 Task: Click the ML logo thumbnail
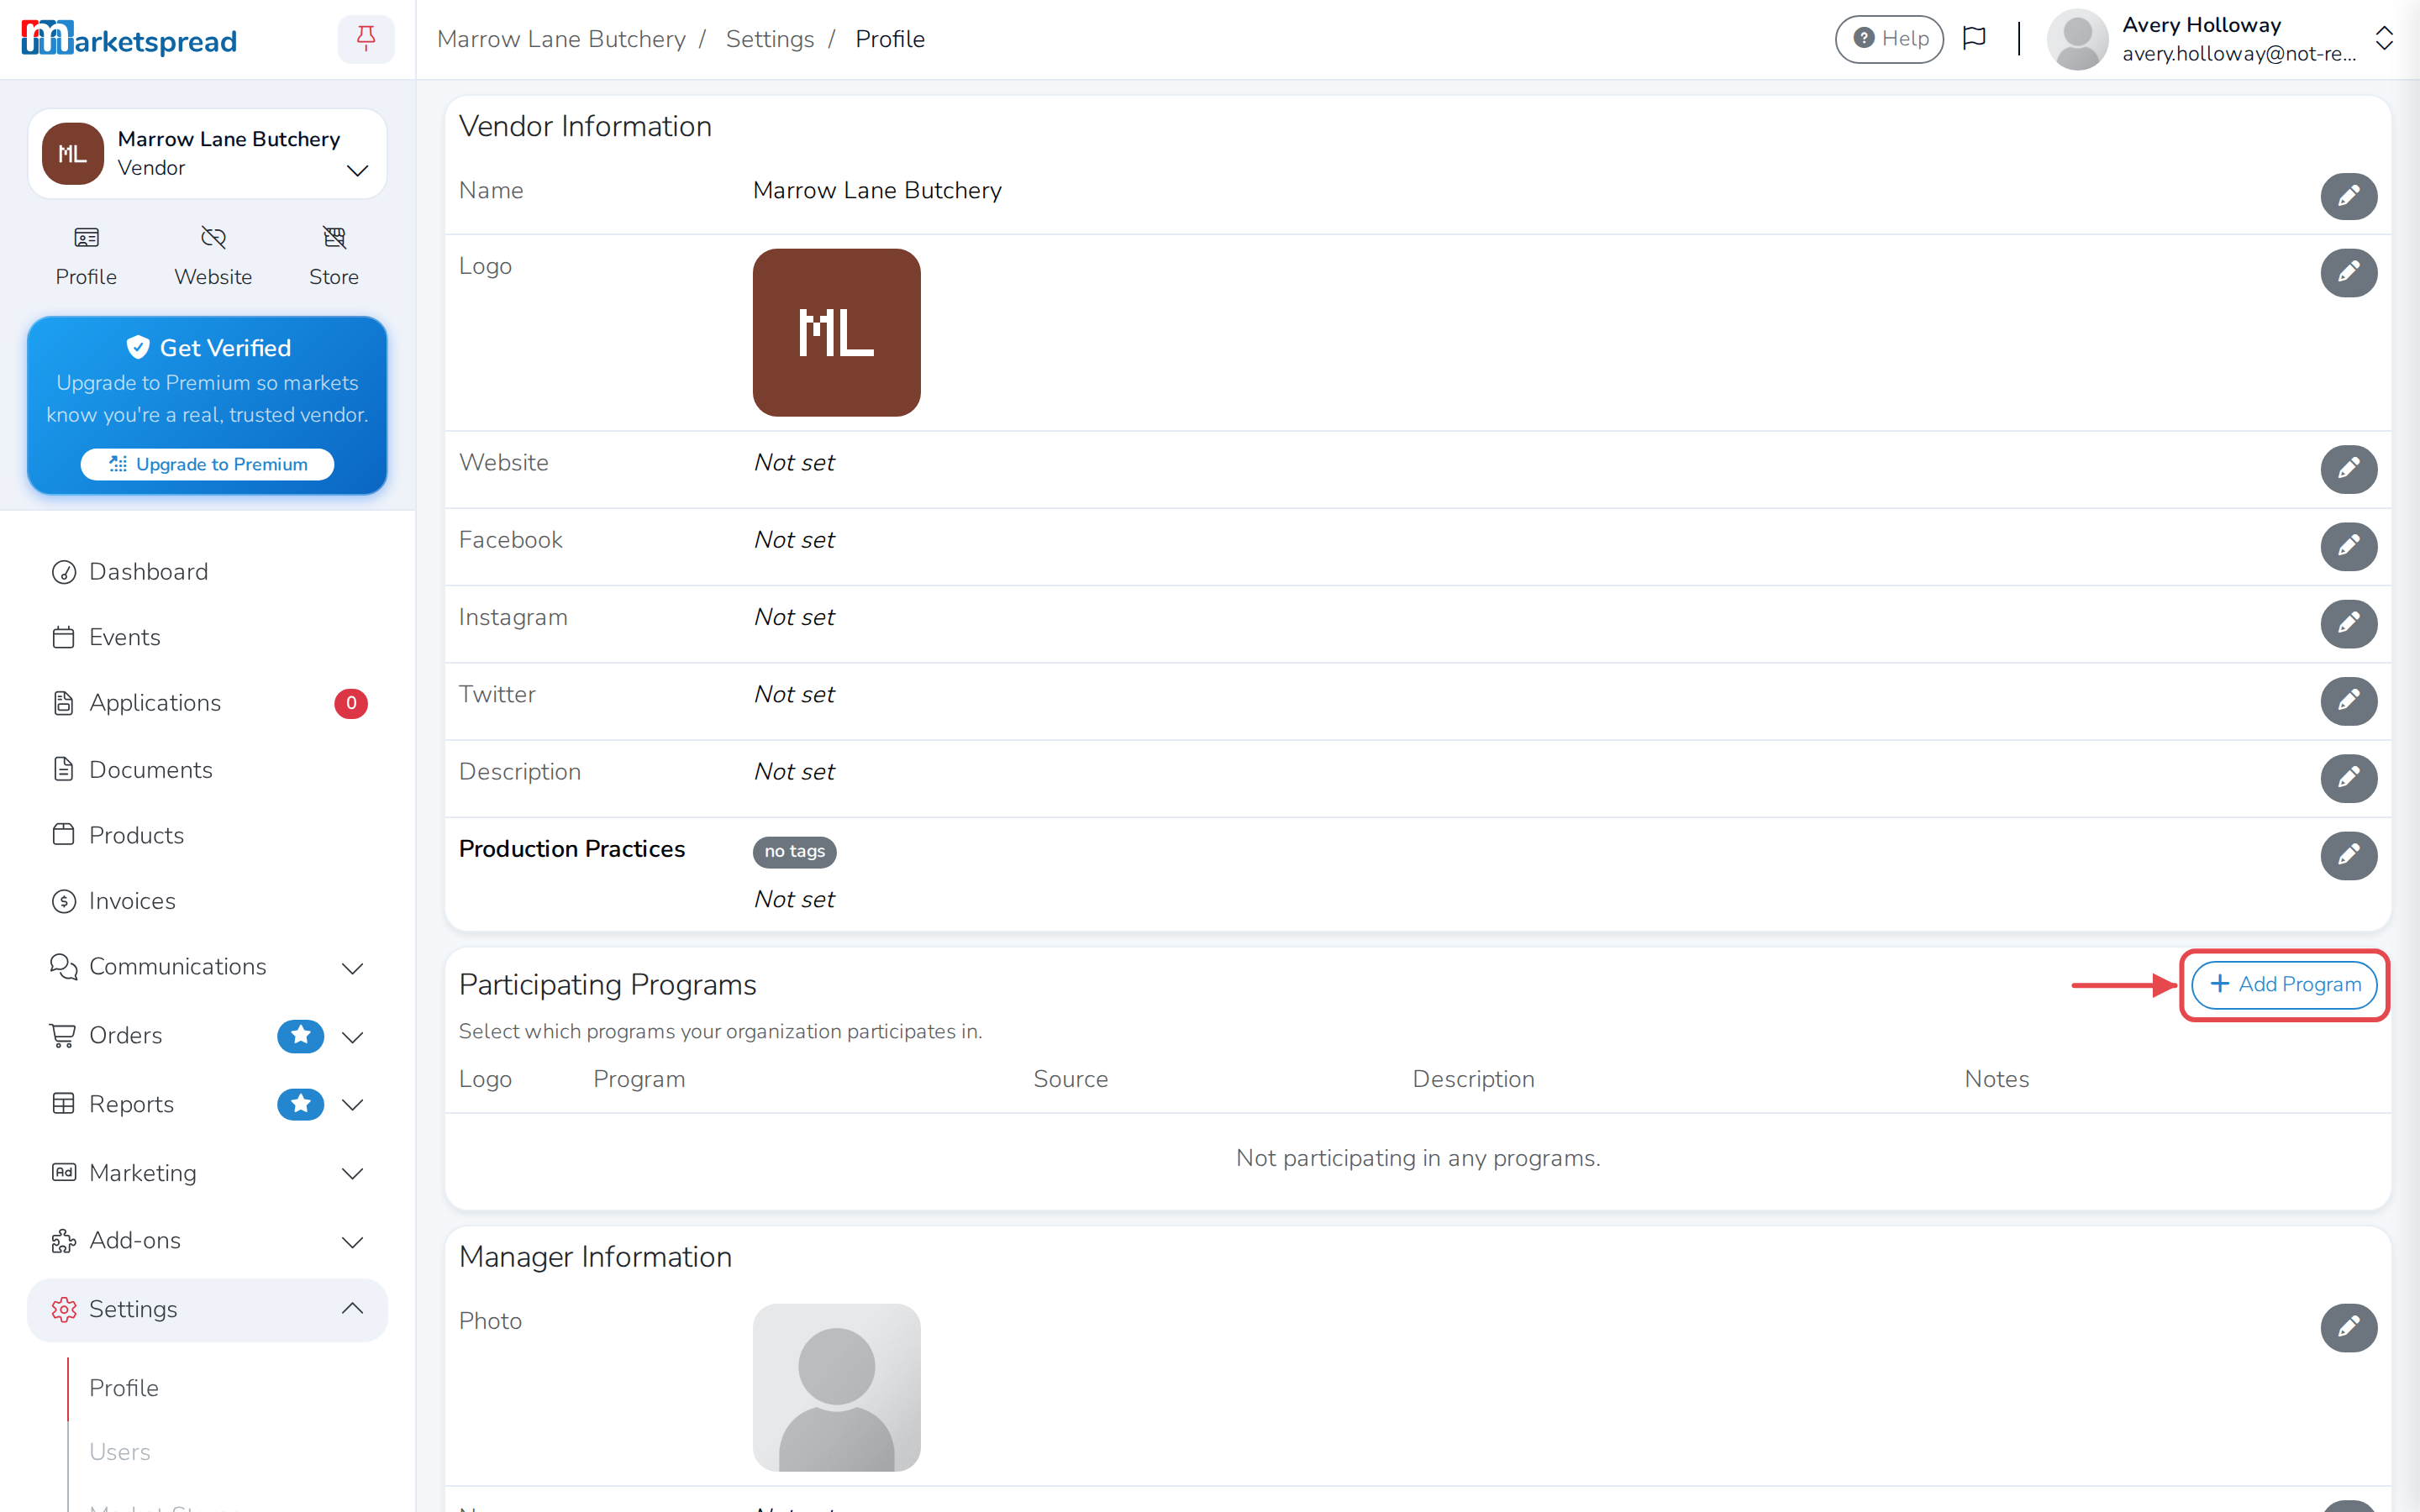[836, 333]
